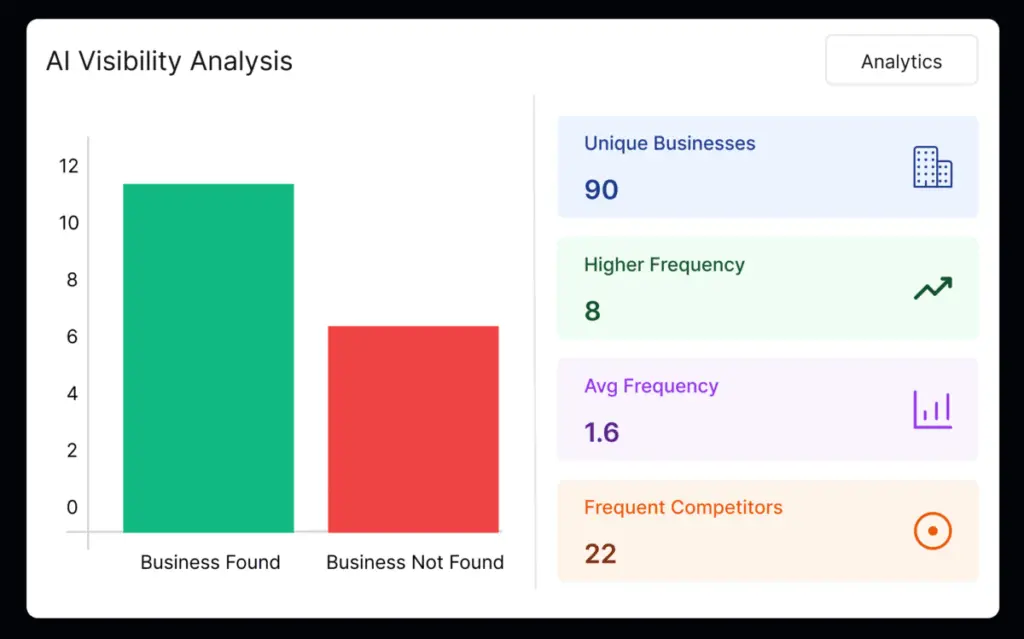This screenshot has height=639, width=1024.
Task: Click the Unique Businesses value showing 90
Action: pos(599,190)
